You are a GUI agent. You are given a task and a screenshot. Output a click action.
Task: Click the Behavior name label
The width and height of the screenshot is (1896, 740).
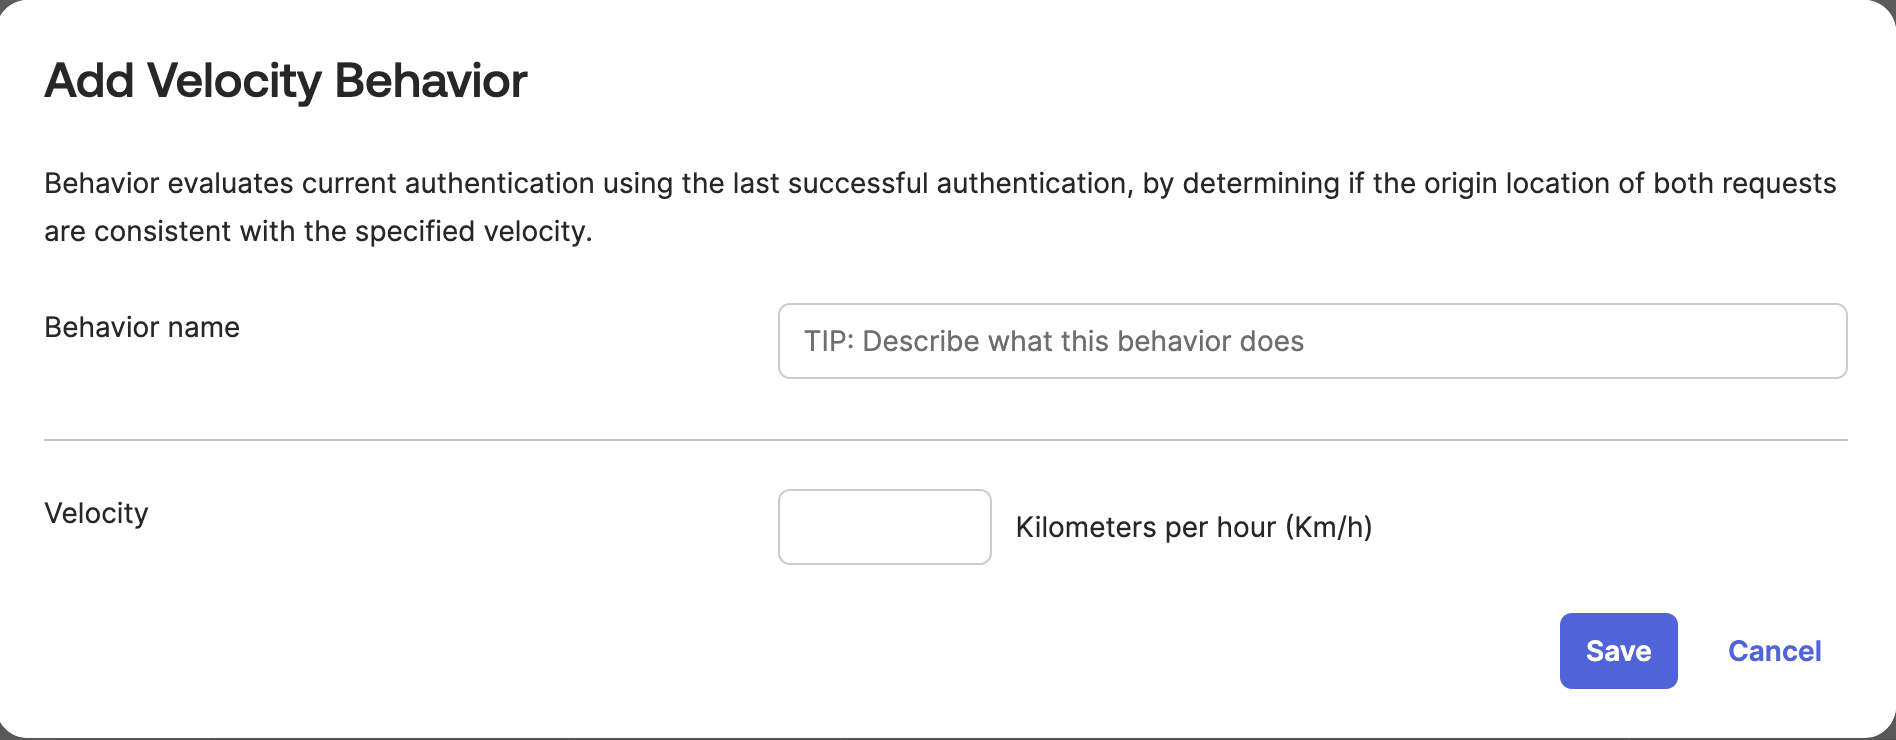141,327
